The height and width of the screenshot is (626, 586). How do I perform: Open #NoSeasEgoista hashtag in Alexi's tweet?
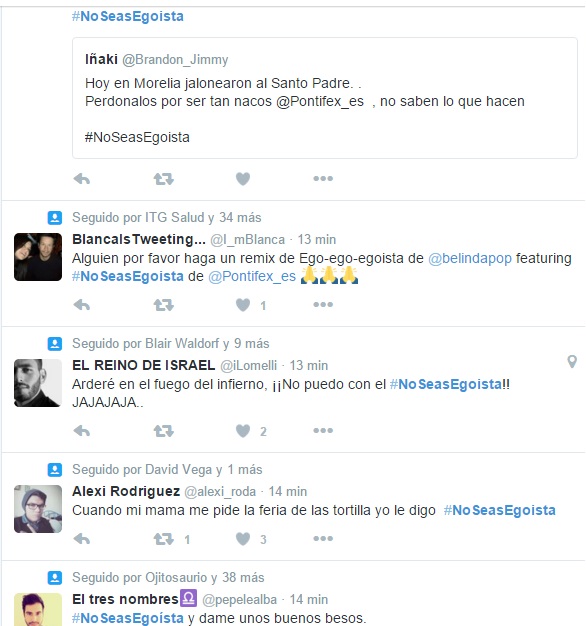pyautogui.click(x=499, y=510)
